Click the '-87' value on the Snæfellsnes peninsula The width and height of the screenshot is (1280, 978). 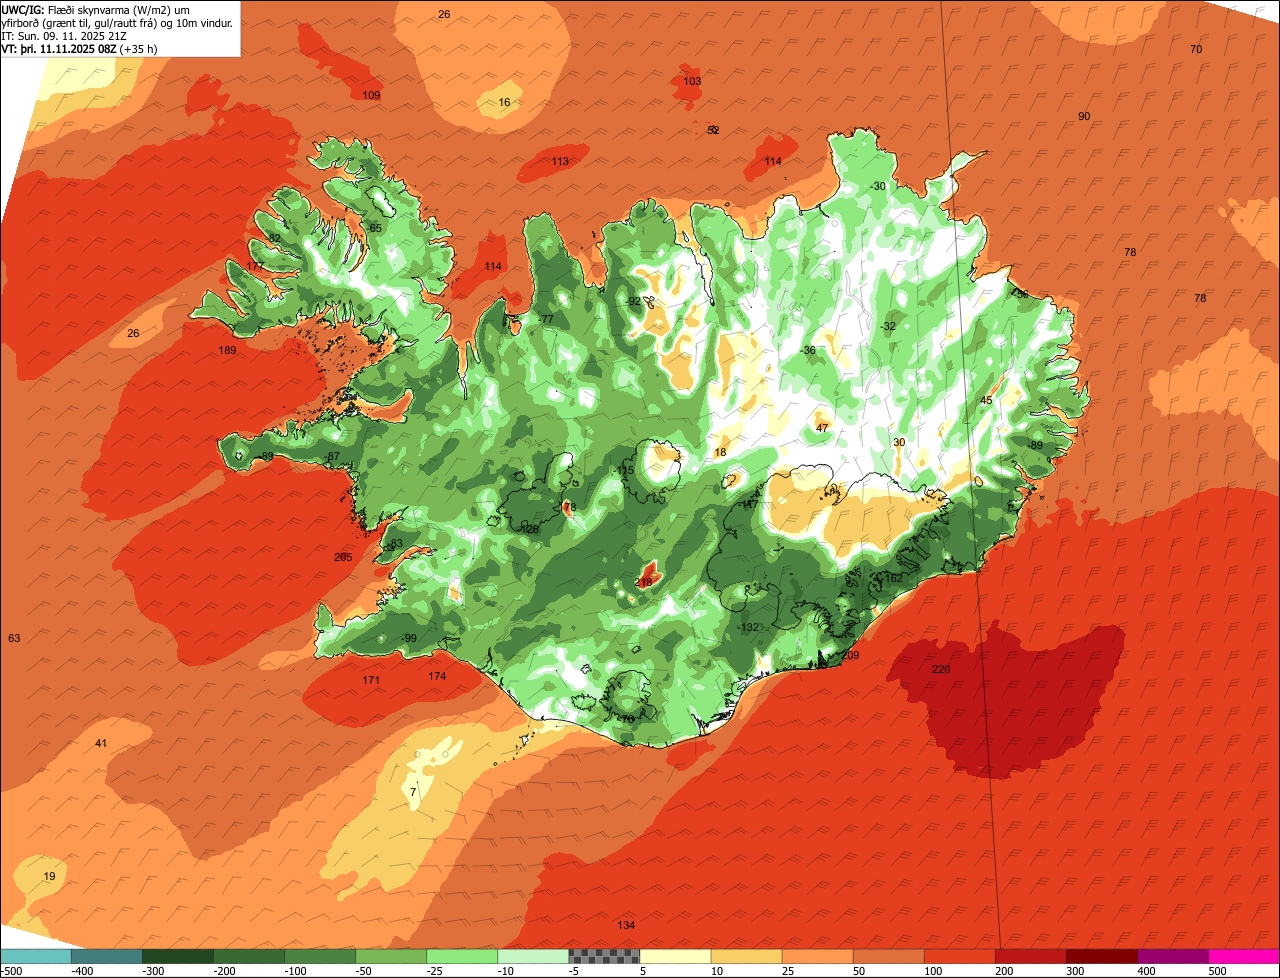331,457
